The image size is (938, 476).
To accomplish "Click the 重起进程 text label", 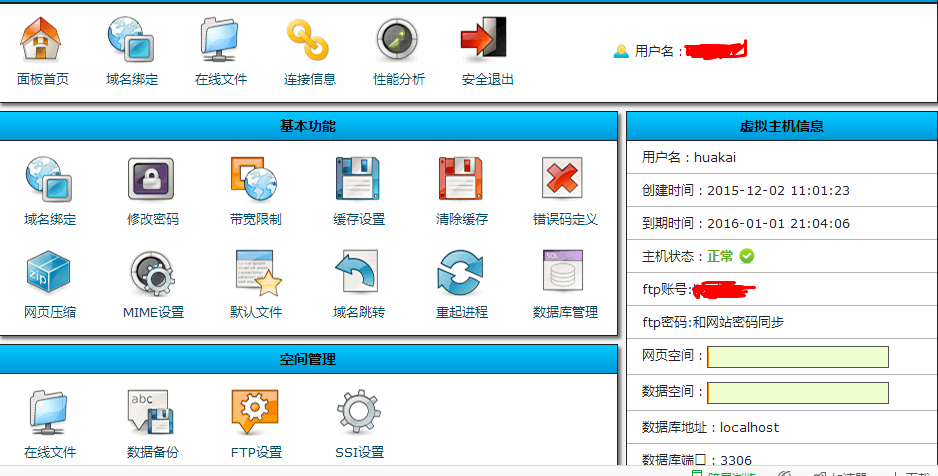I will [462, 312].
